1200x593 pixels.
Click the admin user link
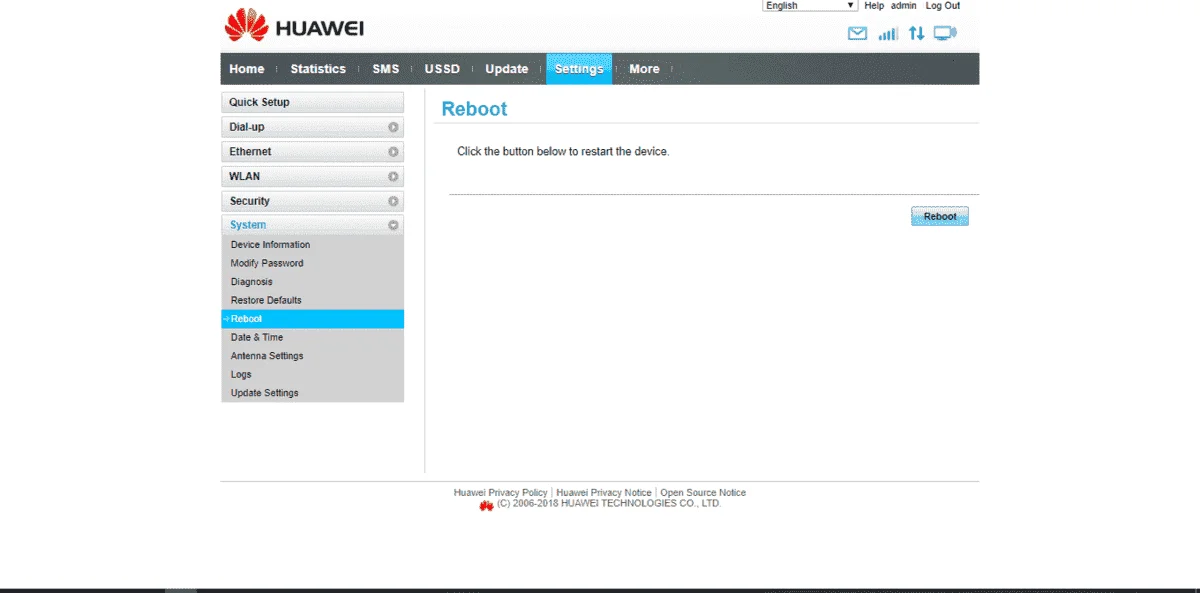coord(904,6)
